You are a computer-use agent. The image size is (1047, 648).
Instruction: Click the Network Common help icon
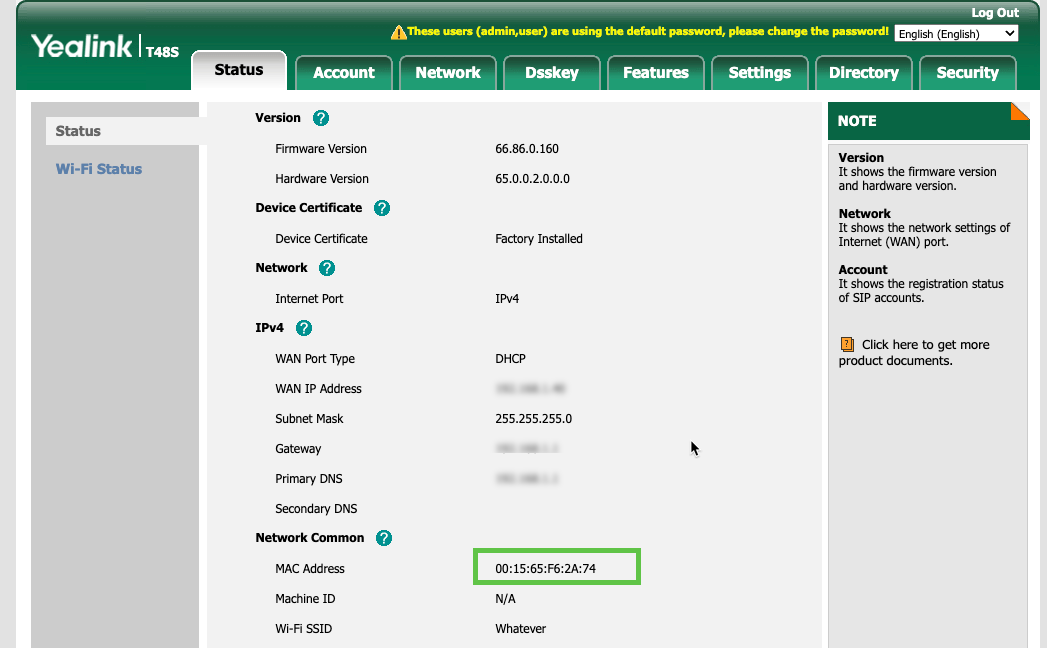click(384, 538)
